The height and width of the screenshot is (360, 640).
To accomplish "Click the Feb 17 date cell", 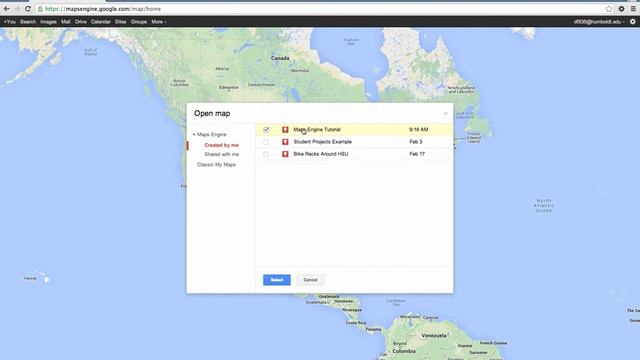I will pyautogui.click(x=417, y=154).
